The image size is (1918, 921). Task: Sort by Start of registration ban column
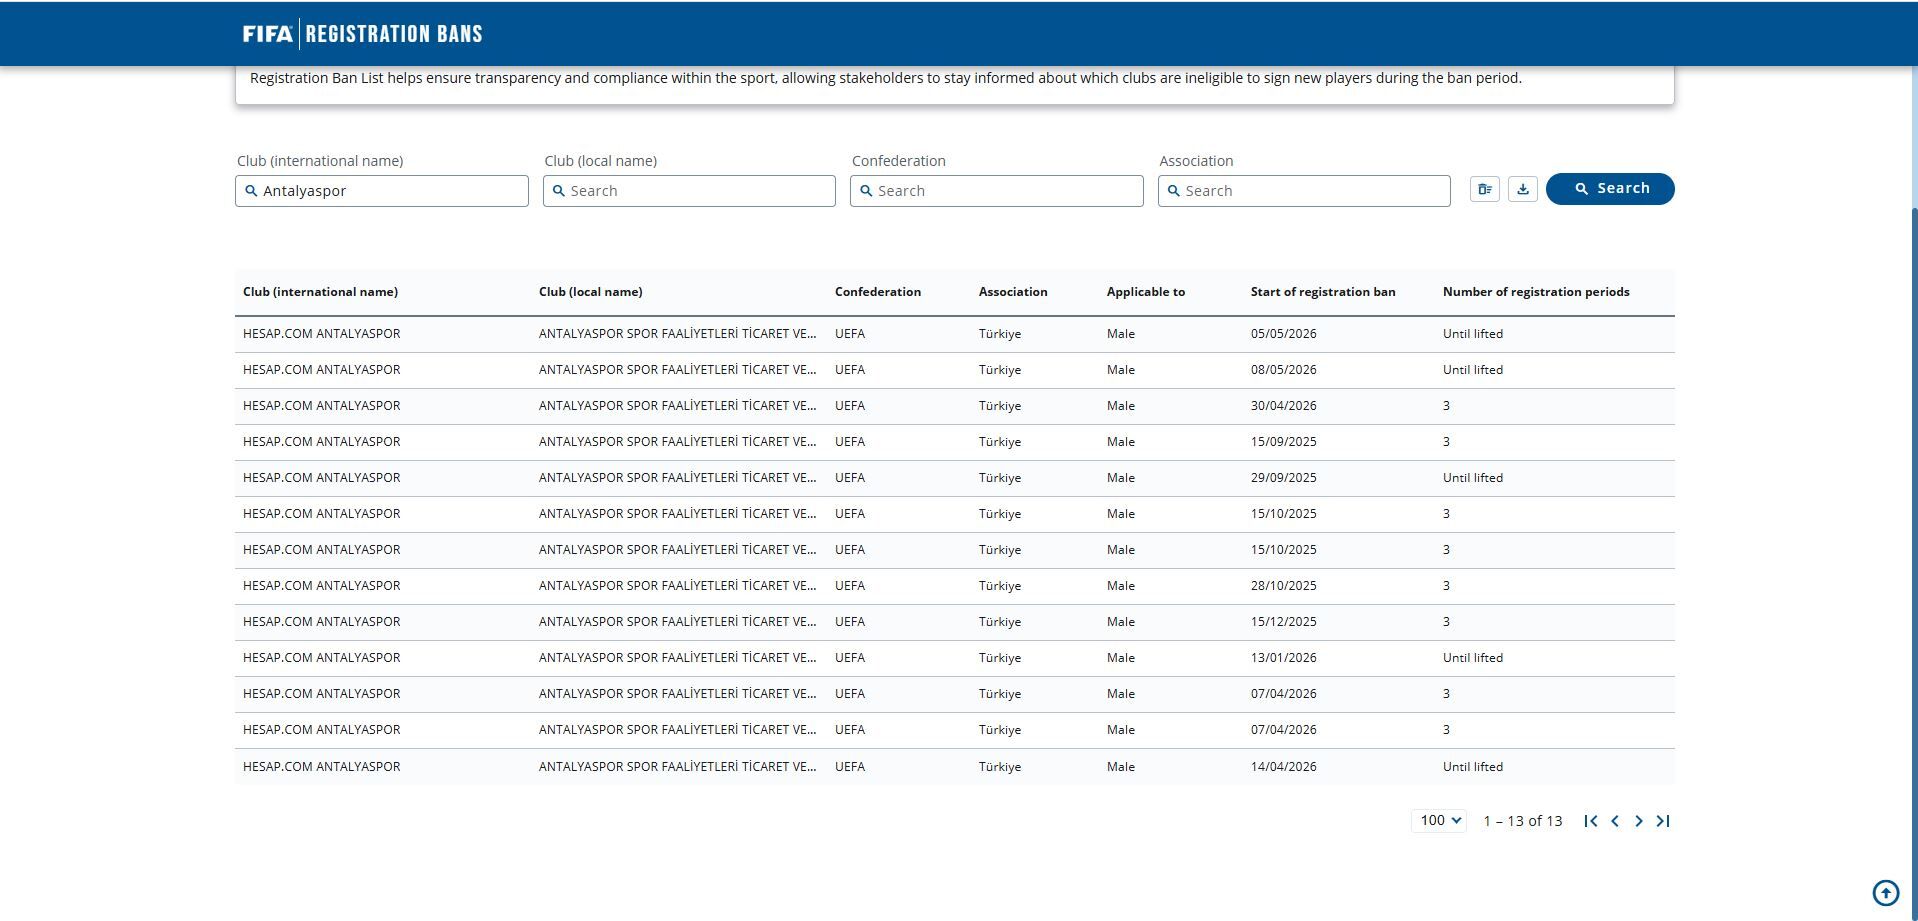click(1323, 292)
